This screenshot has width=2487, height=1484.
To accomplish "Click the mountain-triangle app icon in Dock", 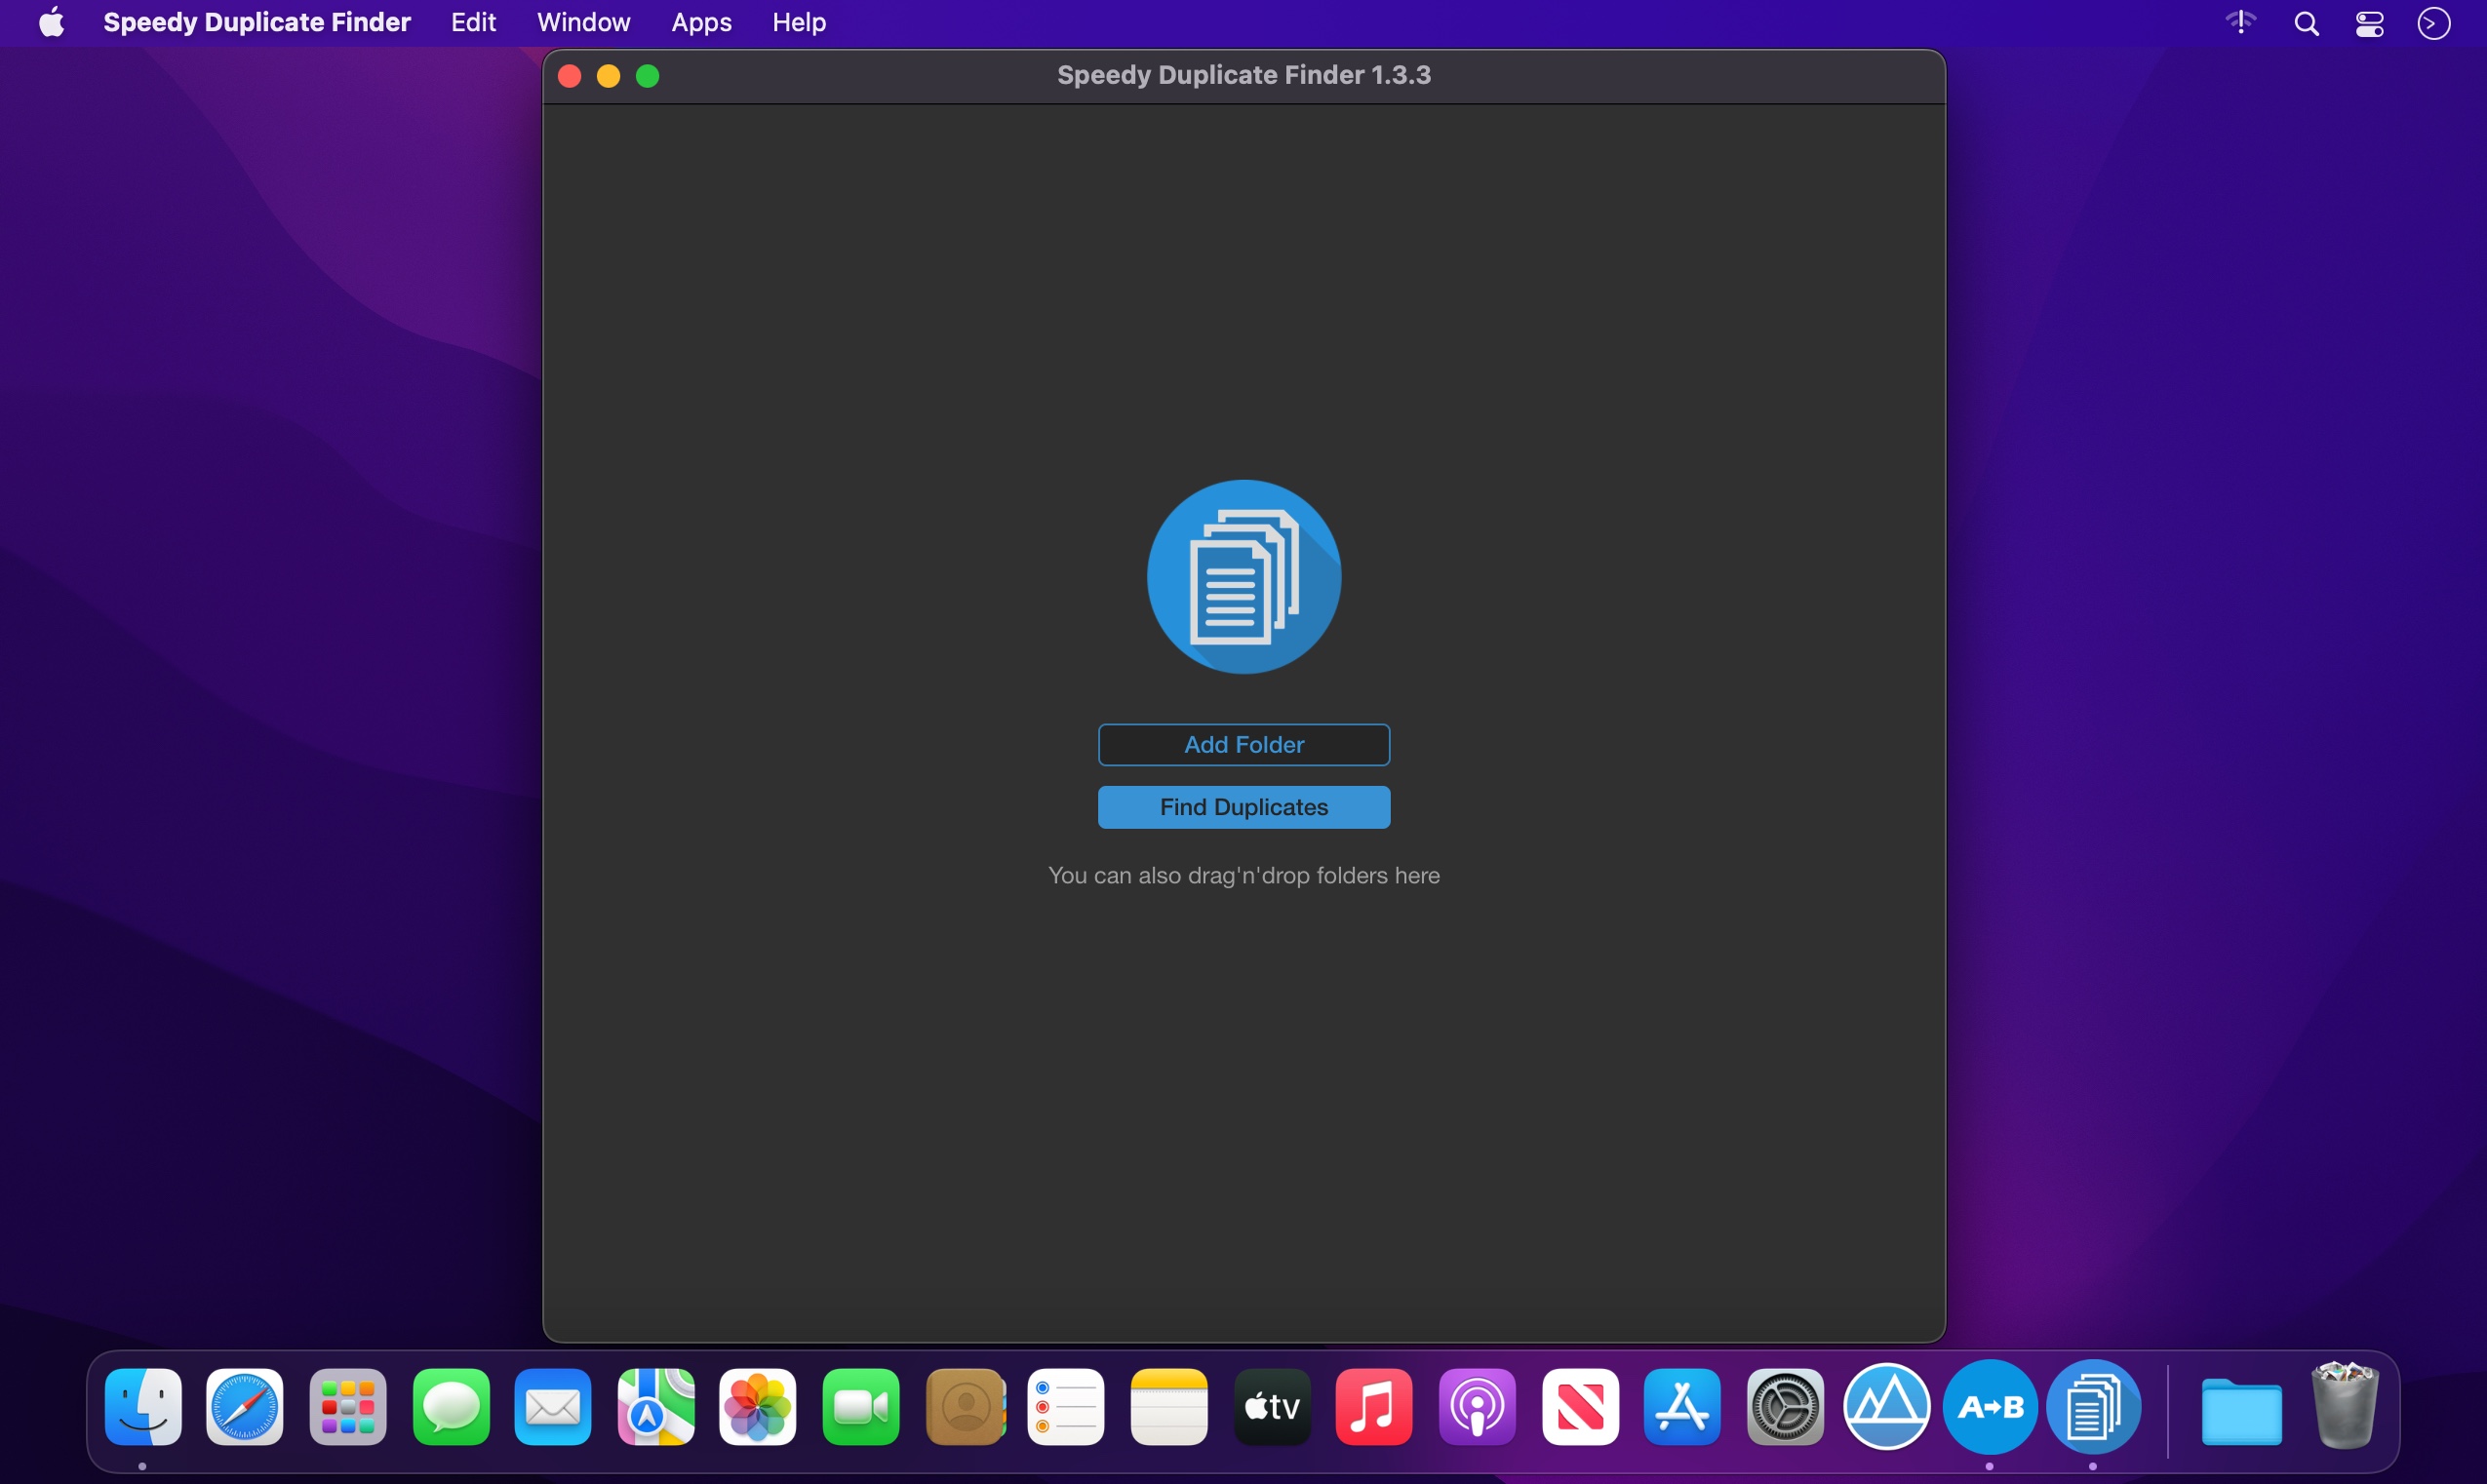I will click(1887, 1407).
